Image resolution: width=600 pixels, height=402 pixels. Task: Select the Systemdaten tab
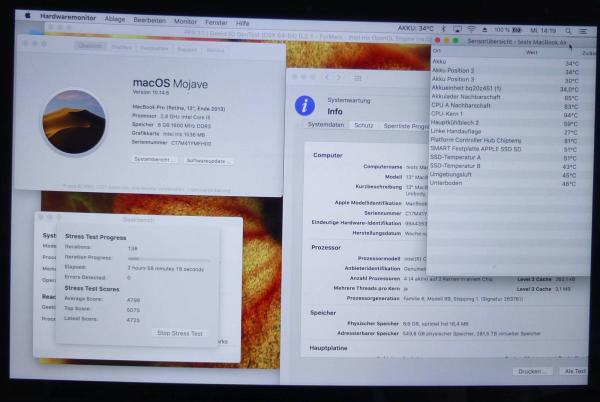click(325, 125)
